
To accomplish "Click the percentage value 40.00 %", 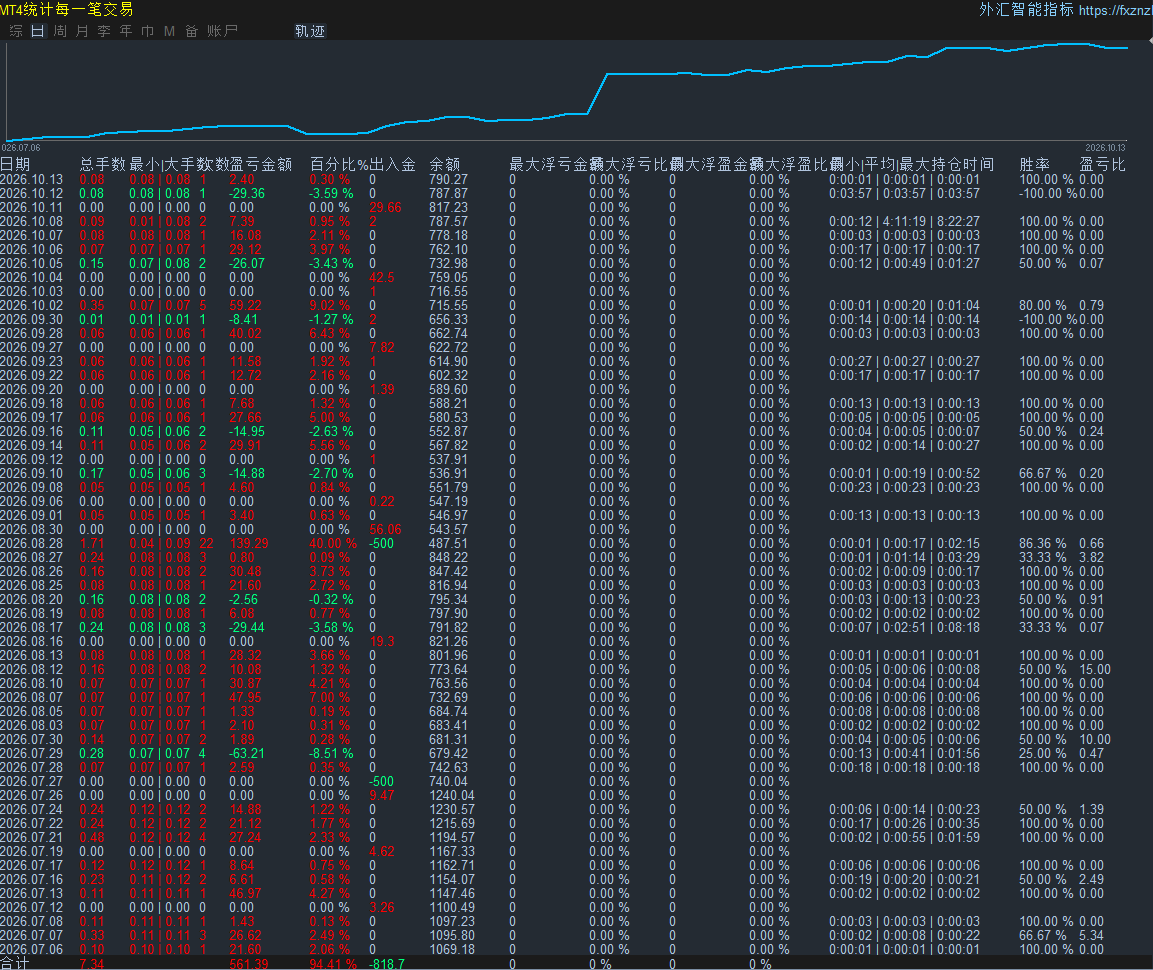I will click(333, 543).
